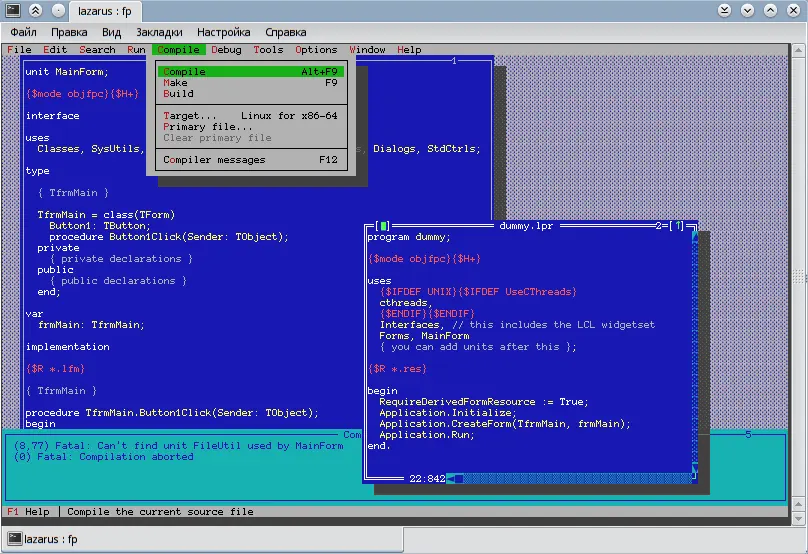
Task: Open the terminal window menu icon in the title bar
Action: [12, 10]
